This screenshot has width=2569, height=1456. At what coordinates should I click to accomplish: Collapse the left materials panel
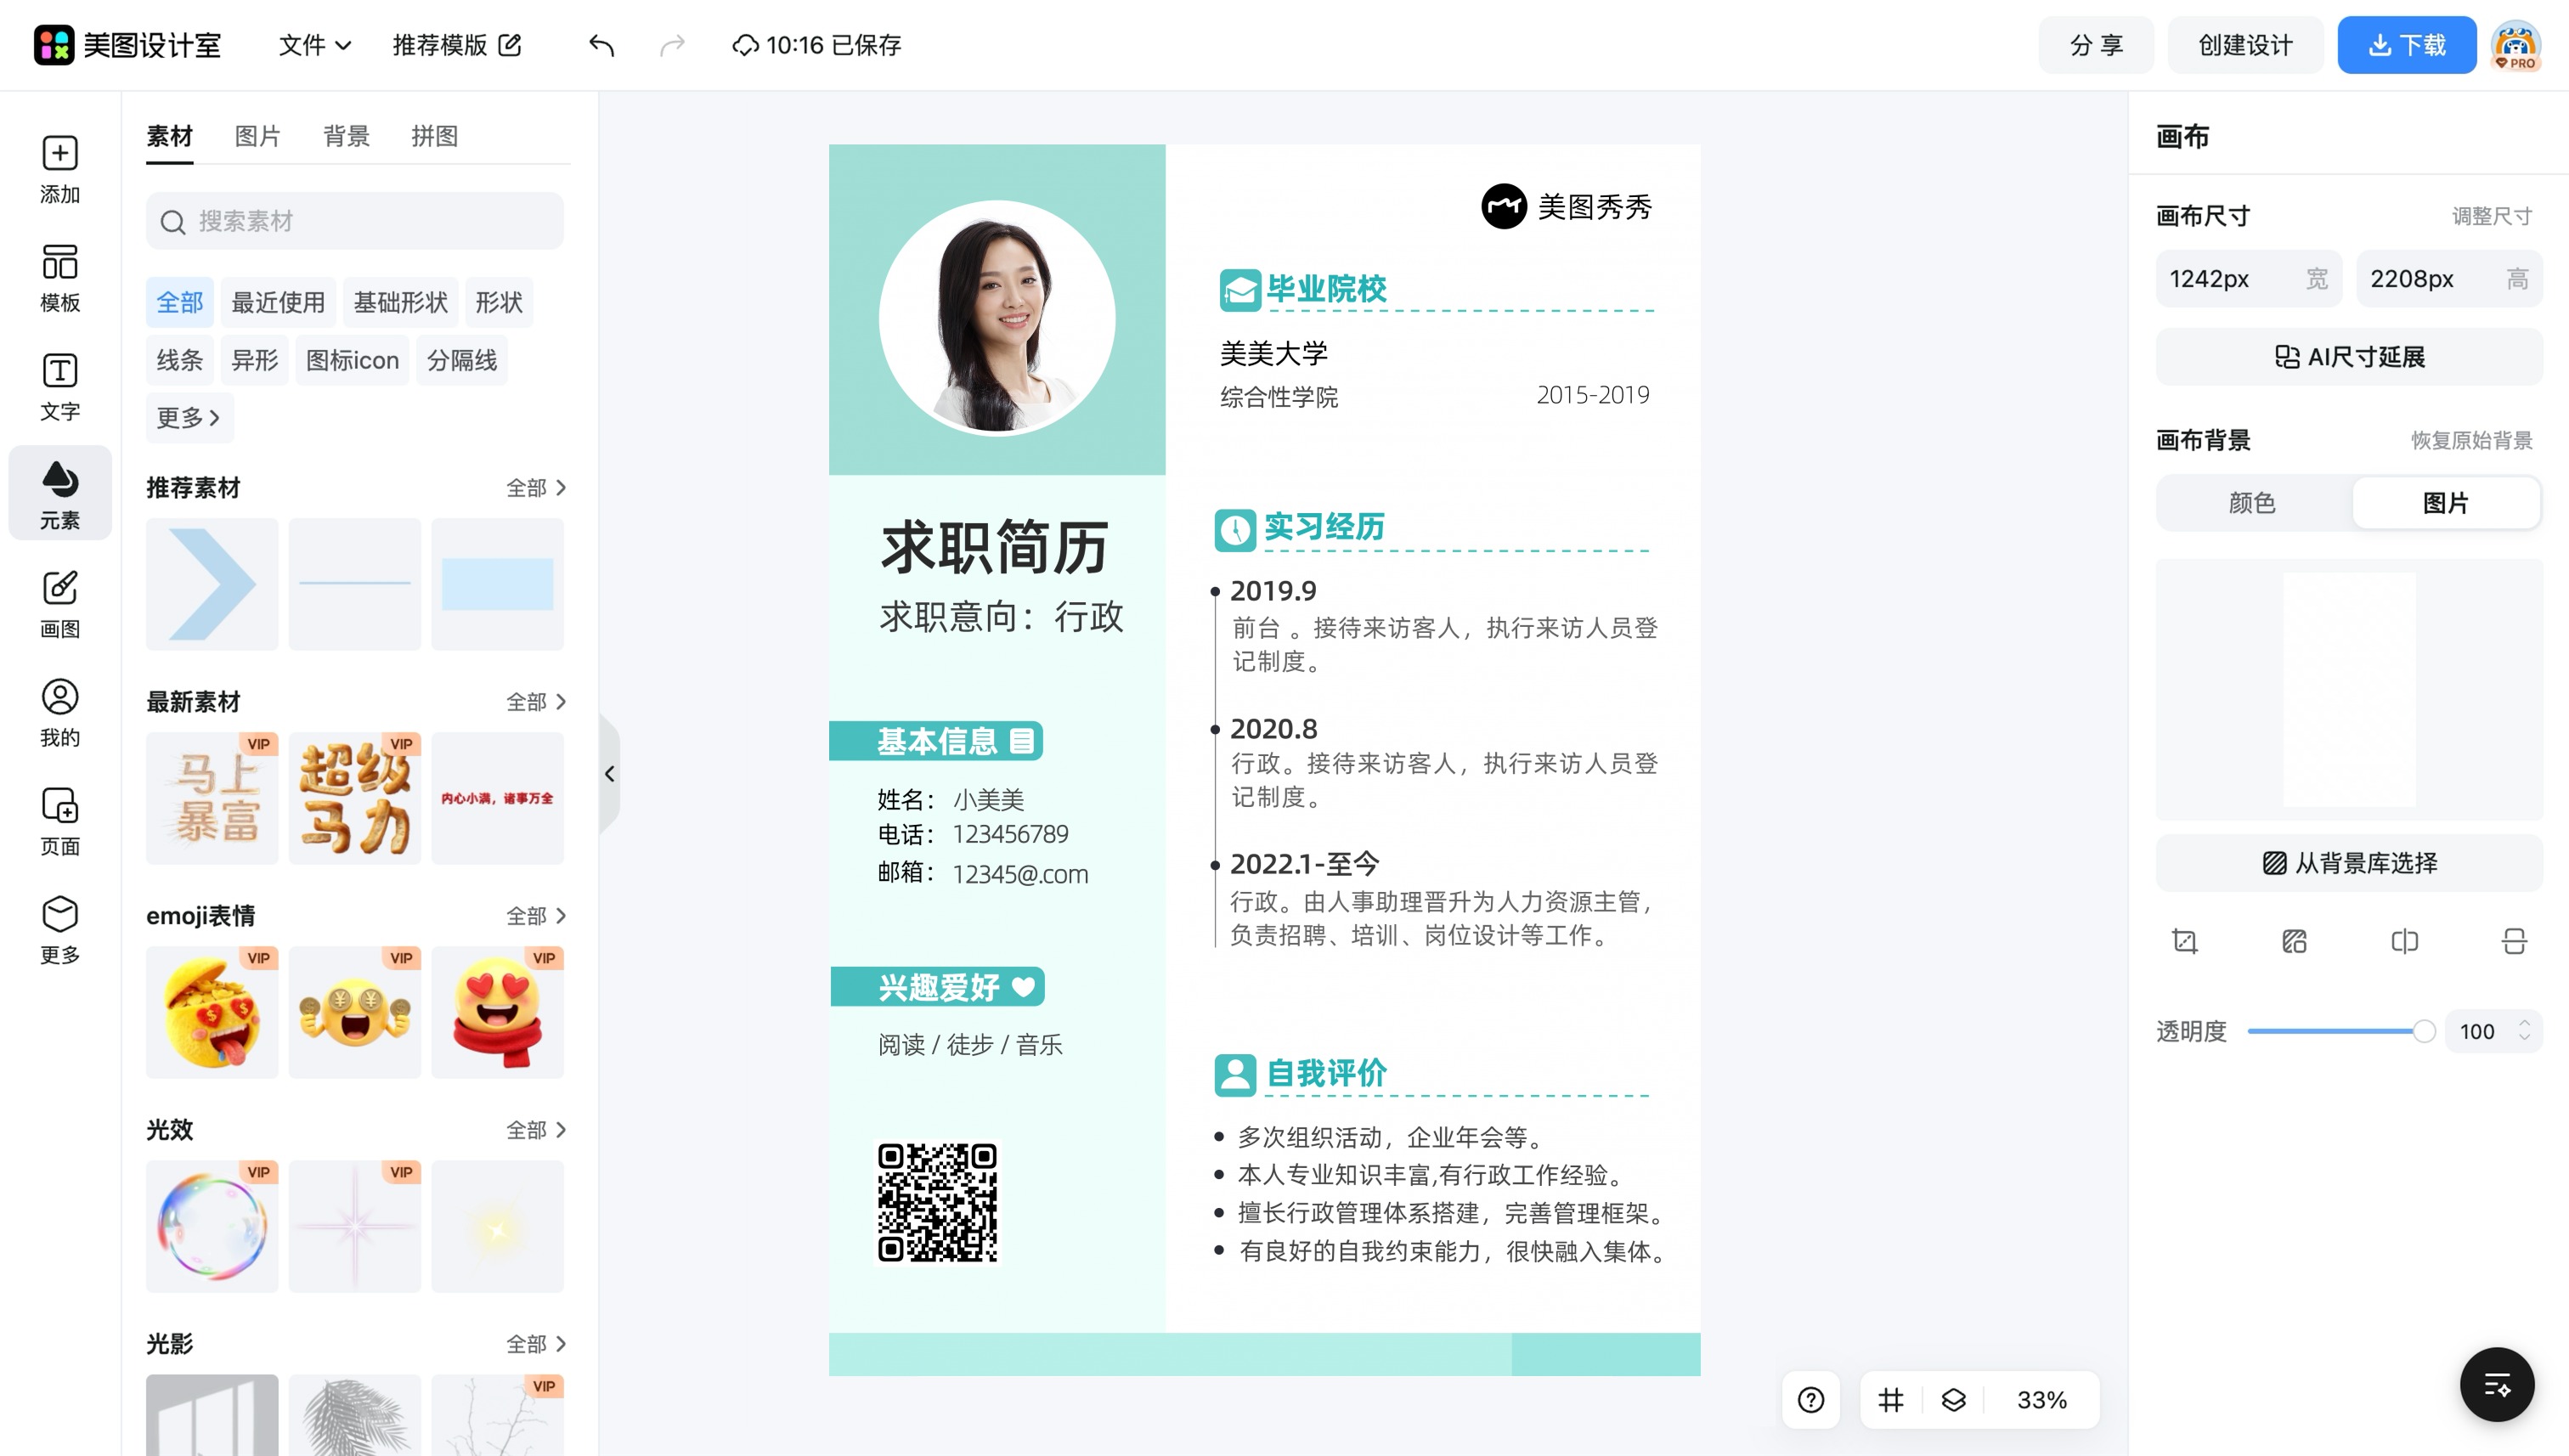[x=609, y=774]
